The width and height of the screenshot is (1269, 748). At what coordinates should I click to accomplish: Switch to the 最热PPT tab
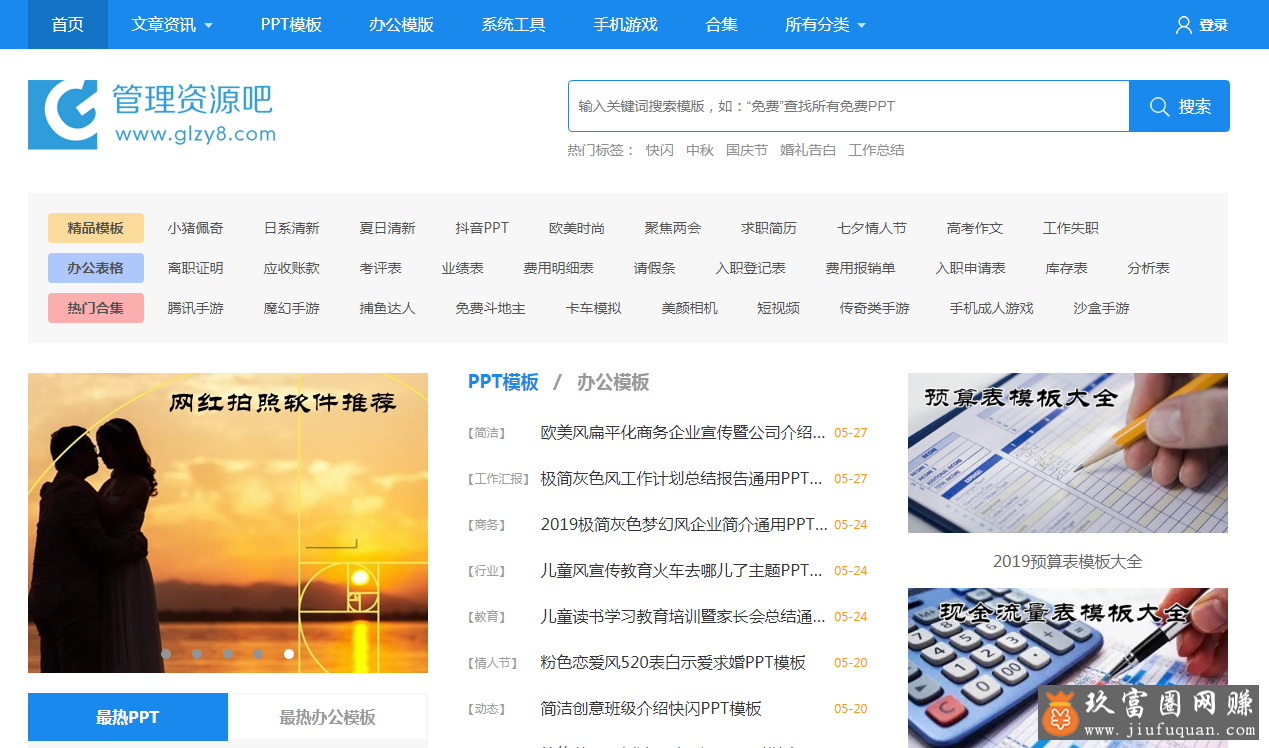[x=128, y=717]
